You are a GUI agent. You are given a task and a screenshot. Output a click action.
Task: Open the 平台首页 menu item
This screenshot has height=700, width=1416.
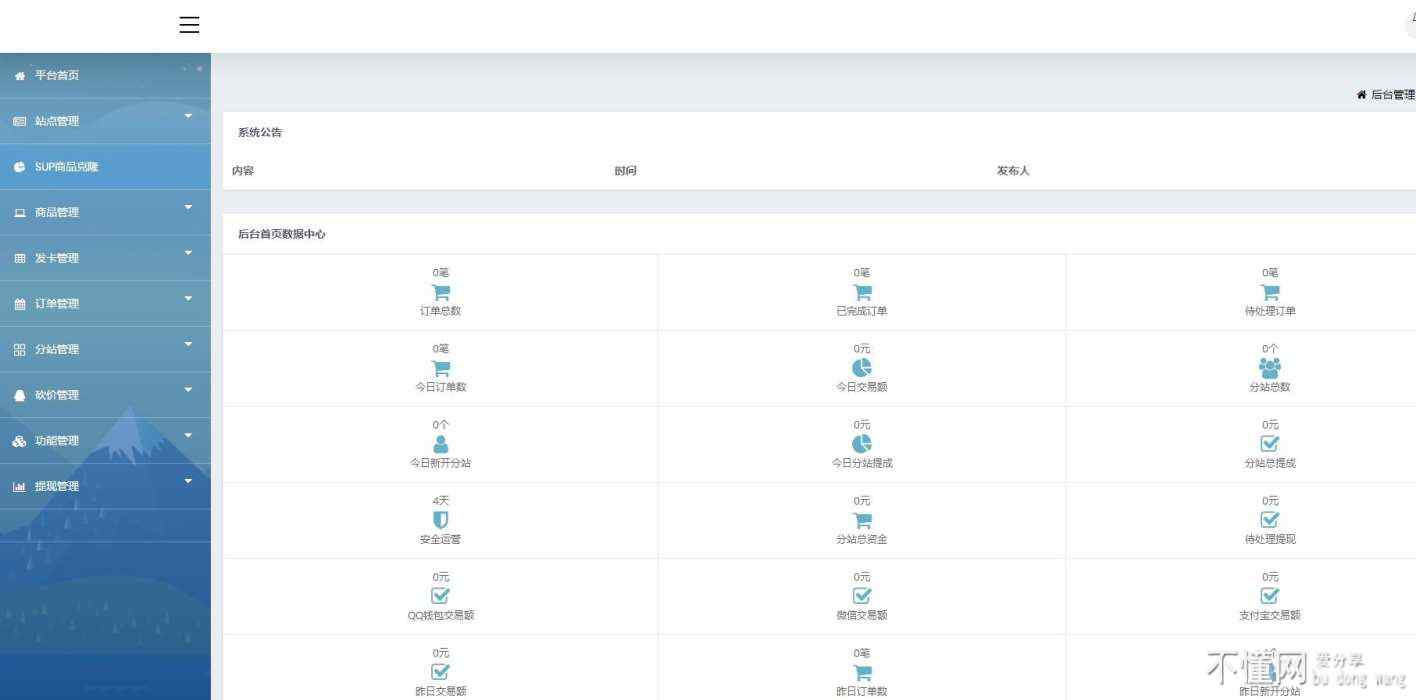(57, 75)
